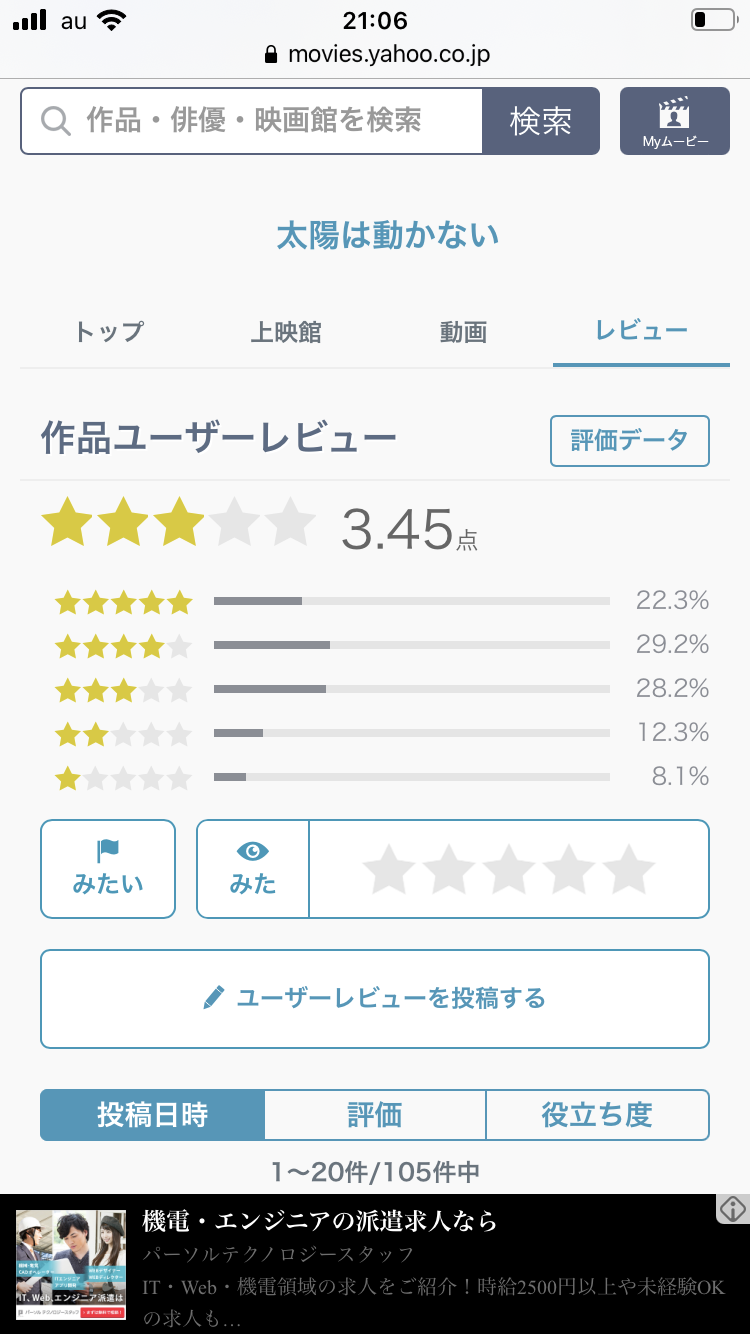Viewport: 750px width, 1334px height.
Task: Open the ad info icon
Action: tap(733, 1209)
